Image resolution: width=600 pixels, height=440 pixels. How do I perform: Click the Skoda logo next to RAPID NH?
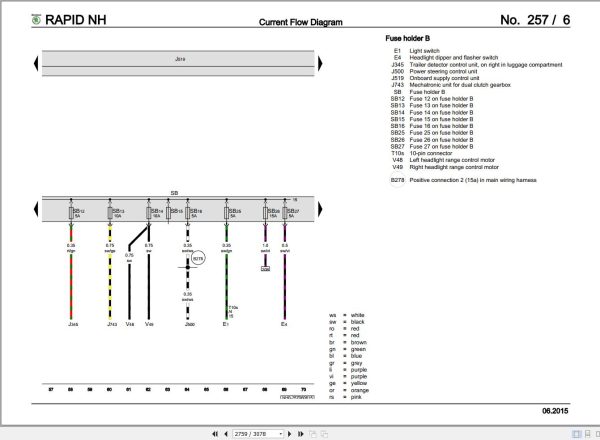click(36, 20)
